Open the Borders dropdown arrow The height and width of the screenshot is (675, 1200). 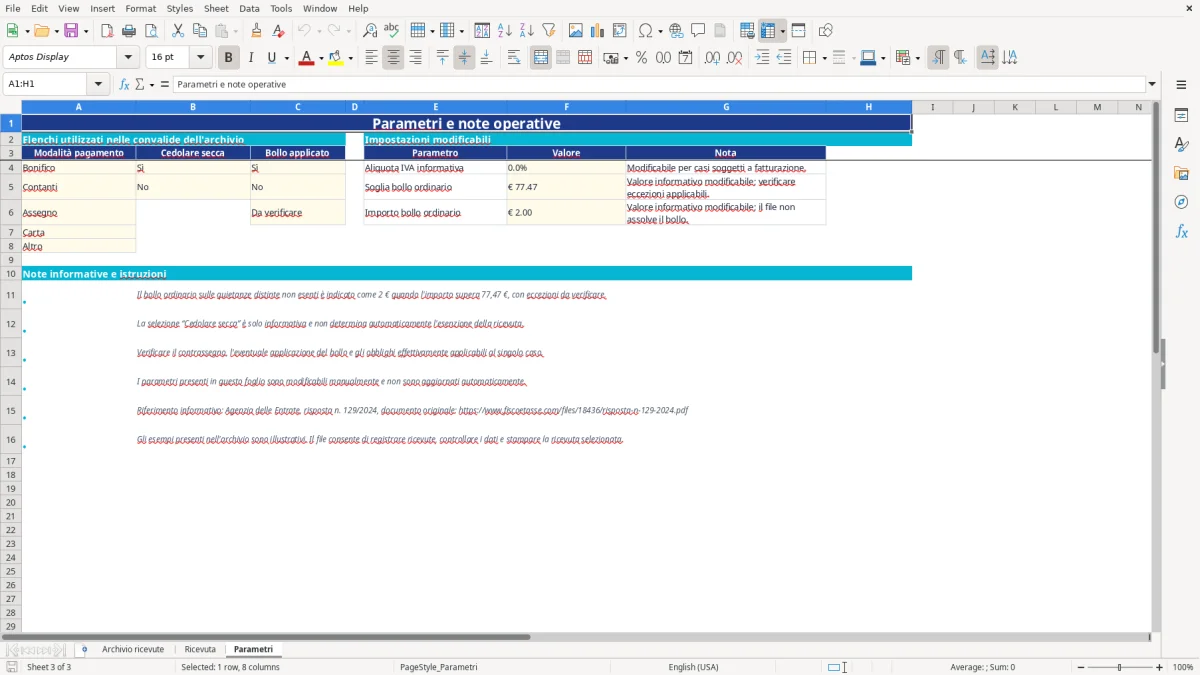click(x=823, y=58)
